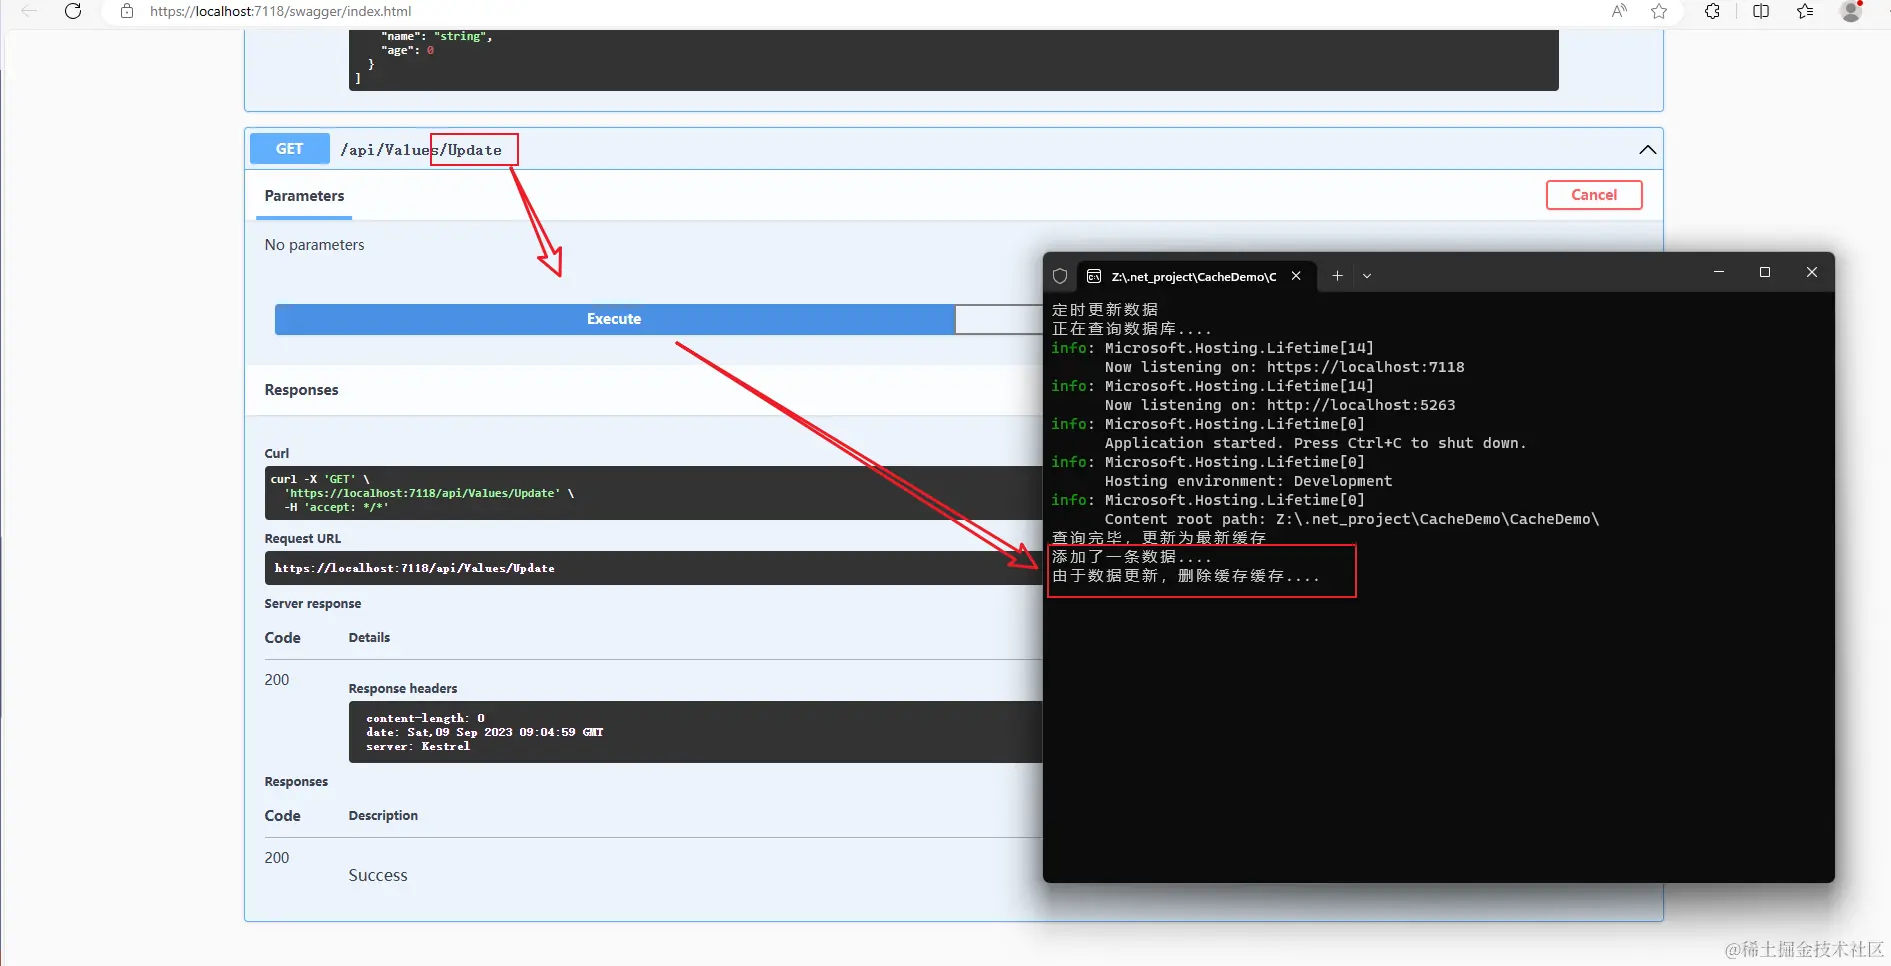
Task: Click the terminal shield icon
Action: [x=1060, y=276]
